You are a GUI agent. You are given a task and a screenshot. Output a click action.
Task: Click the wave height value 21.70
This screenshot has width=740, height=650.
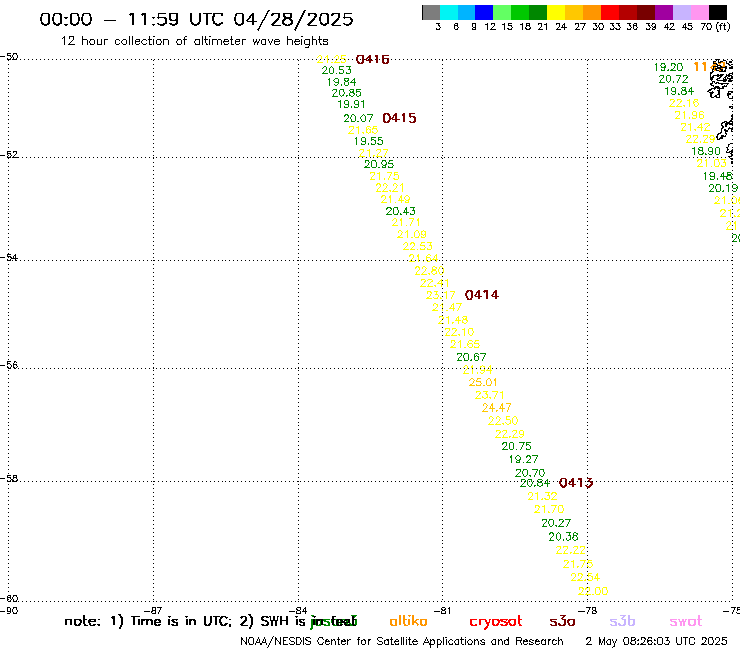point(549,509)
